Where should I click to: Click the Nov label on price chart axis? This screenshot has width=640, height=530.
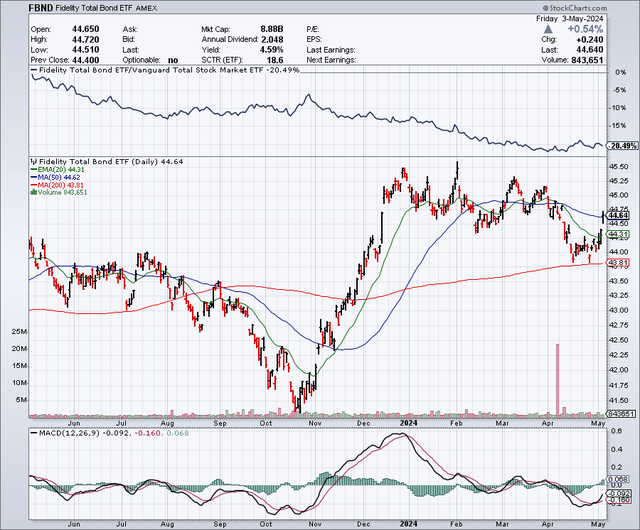point(315,423)
